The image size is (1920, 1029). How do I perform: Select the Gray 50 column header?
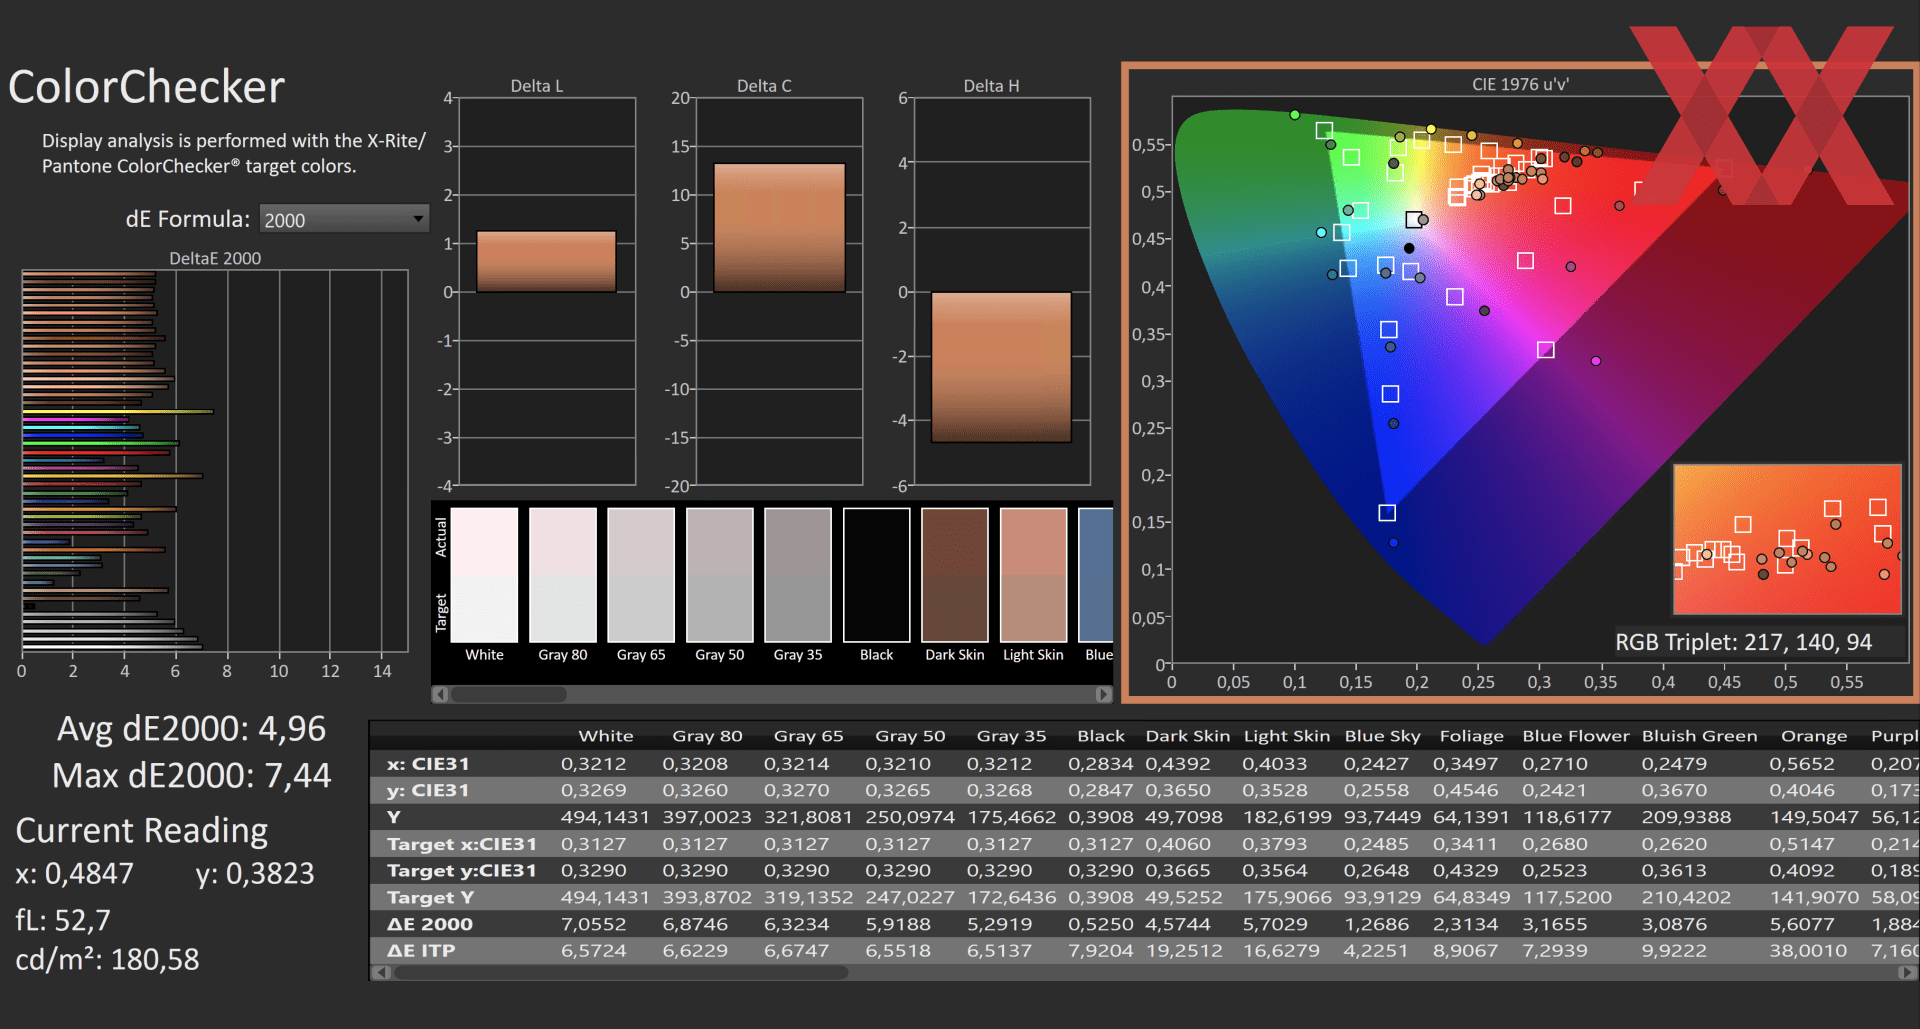910,736
